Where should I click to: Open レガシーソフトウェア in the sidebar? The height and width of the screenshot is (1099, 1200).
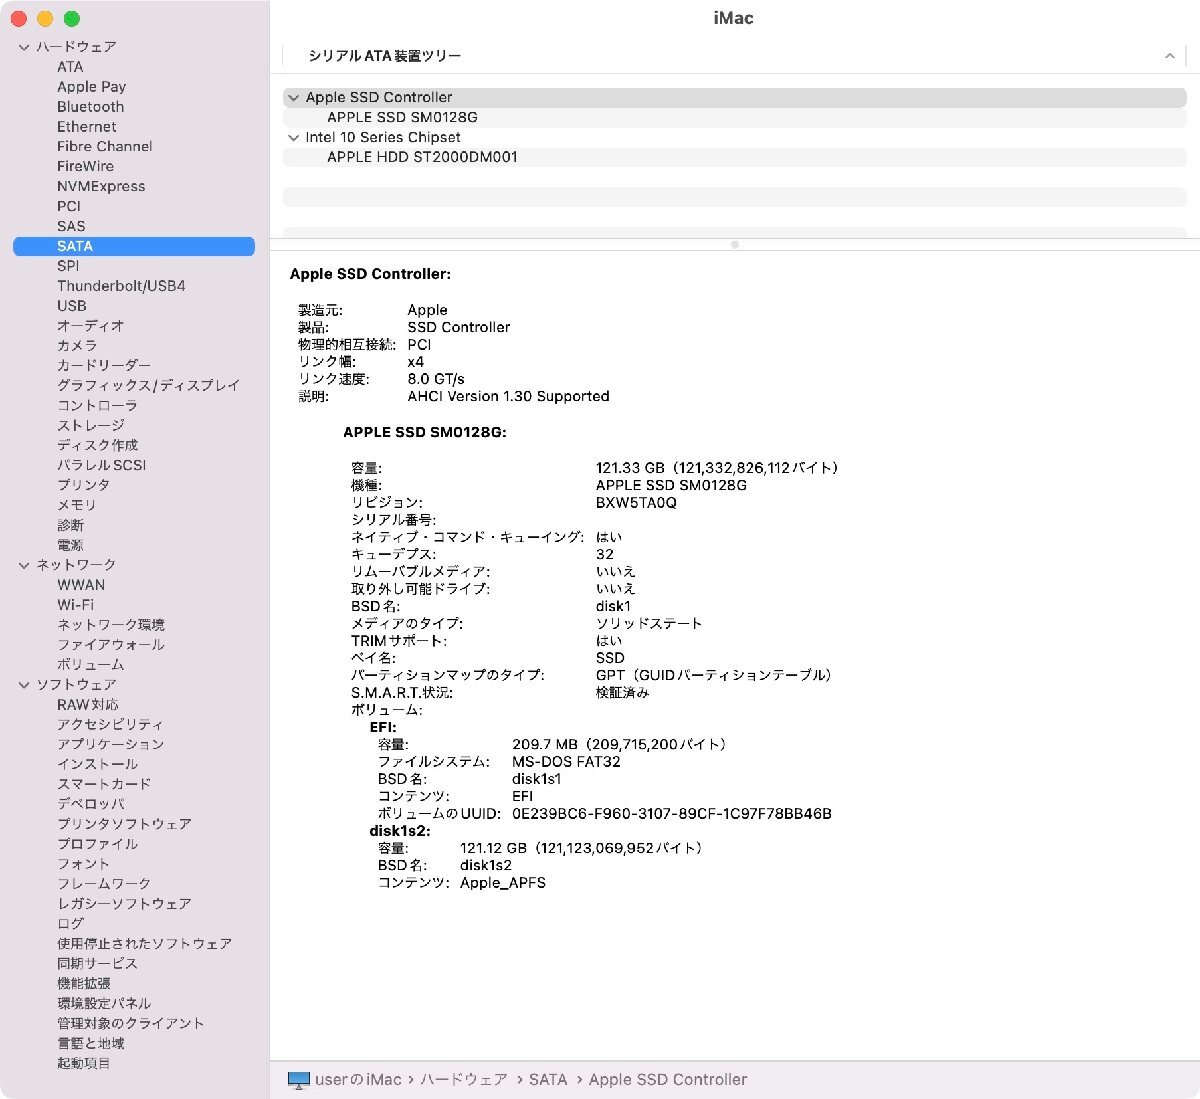(124, 905)
